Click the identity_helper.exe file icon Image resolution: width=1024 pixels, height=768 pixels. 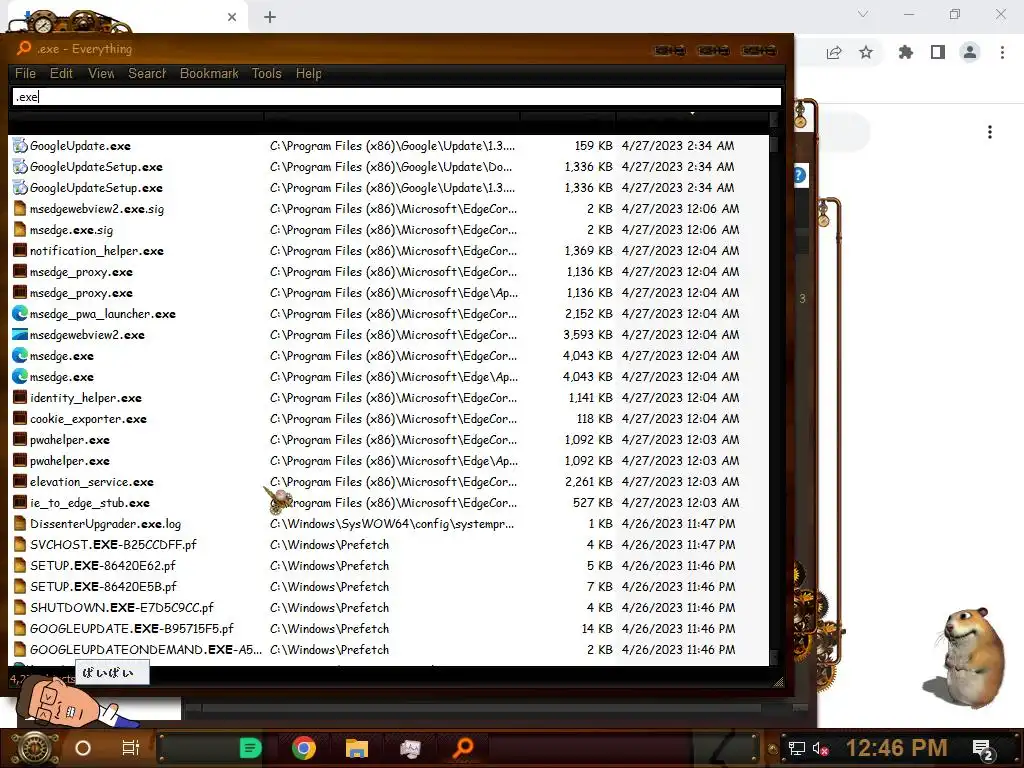point(20,398)
